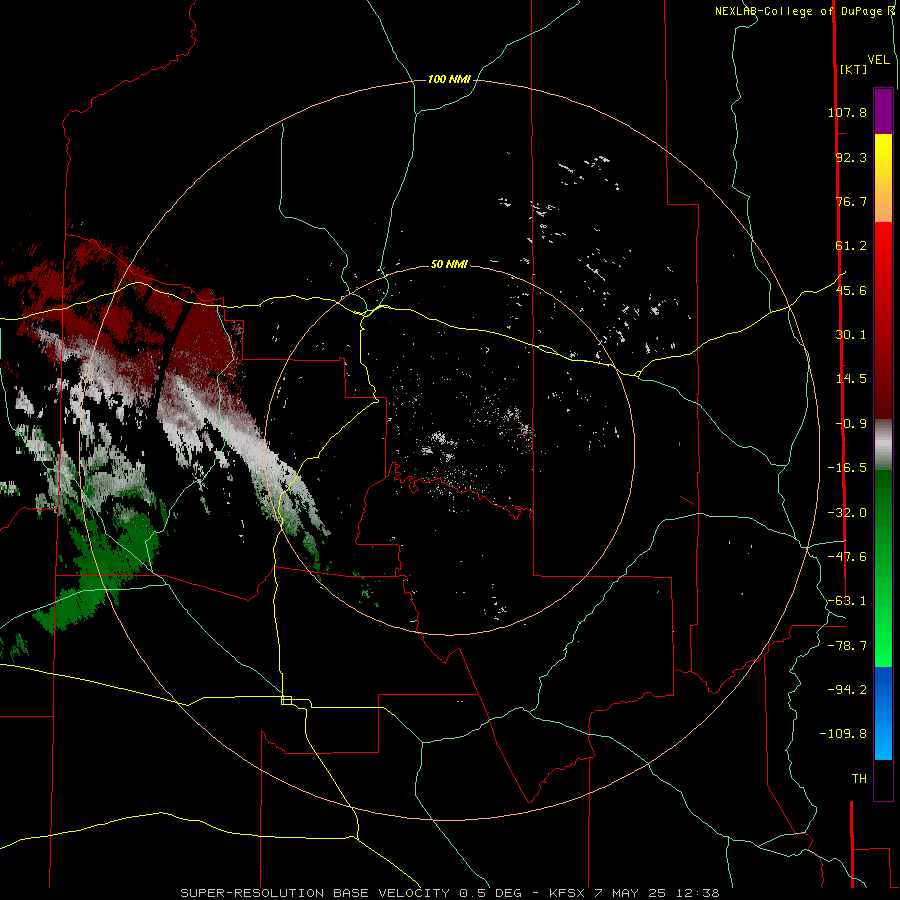900x900 pixels.
Task: Click the -32.0 legend value
Action: [x=847, y=513]
